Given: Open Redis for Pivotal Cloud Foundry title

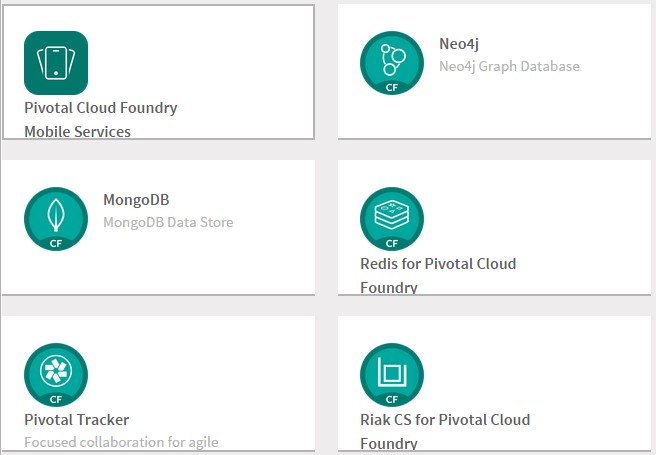Looking at the screenshot, I should (x=438, y=275).
